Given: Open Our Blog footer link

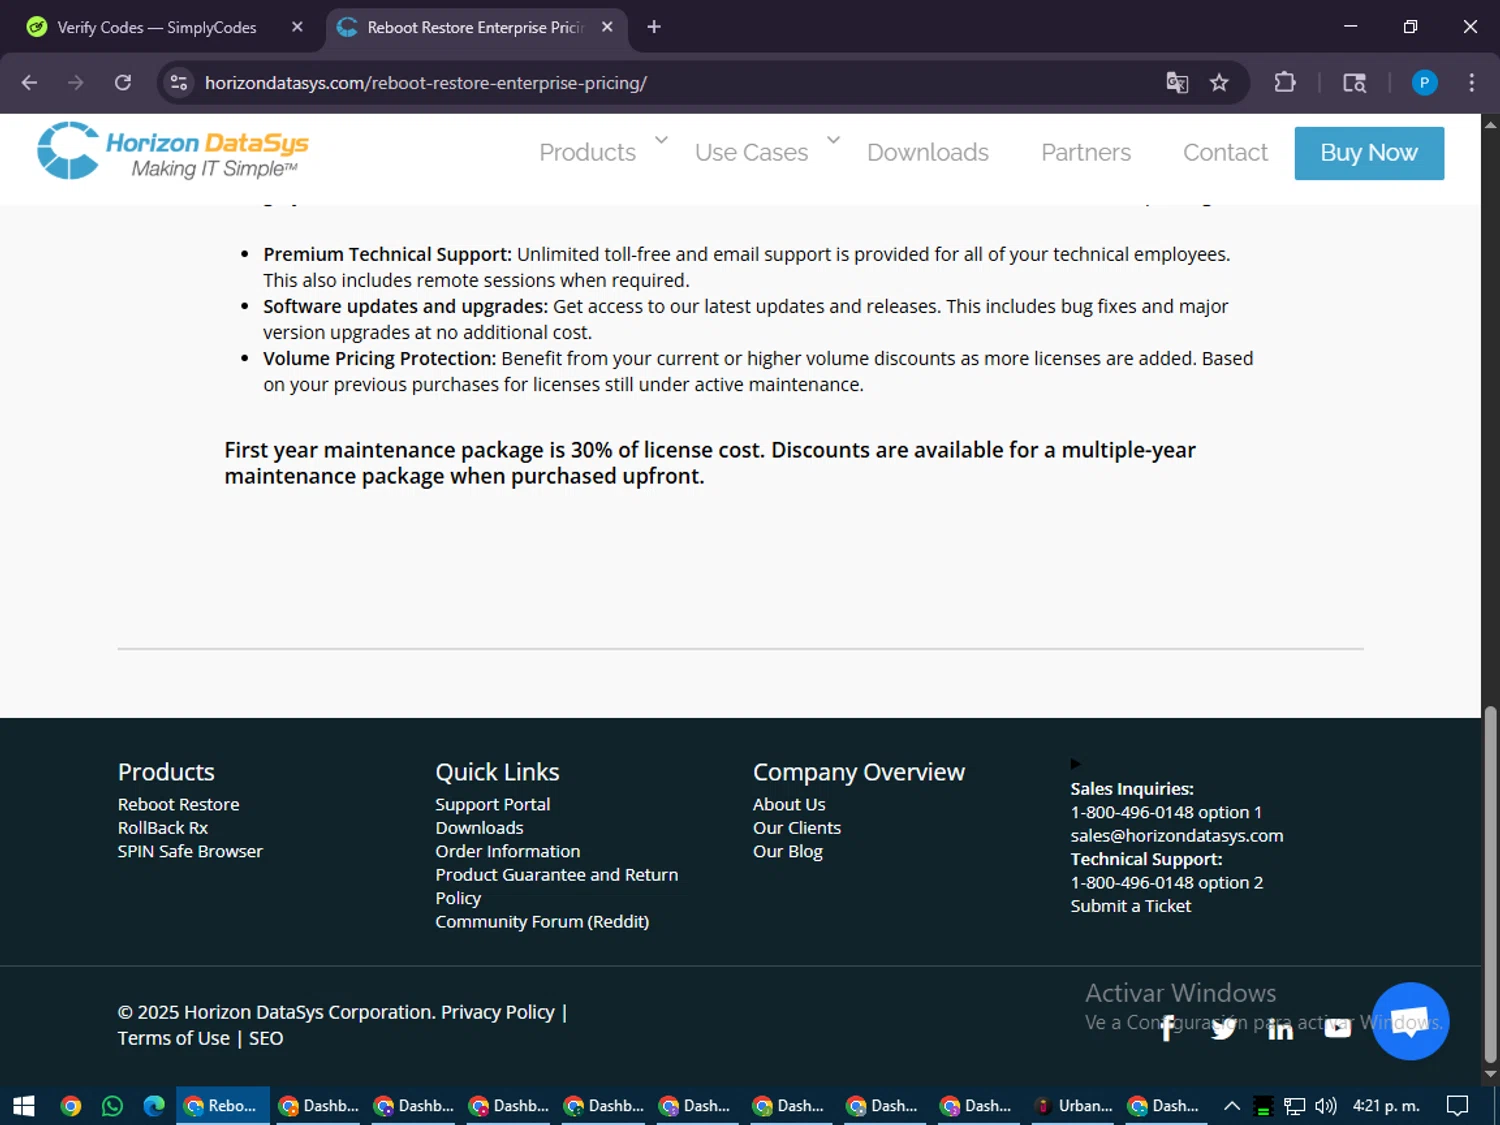Looking at the screenshot, I should pos(788,851).
